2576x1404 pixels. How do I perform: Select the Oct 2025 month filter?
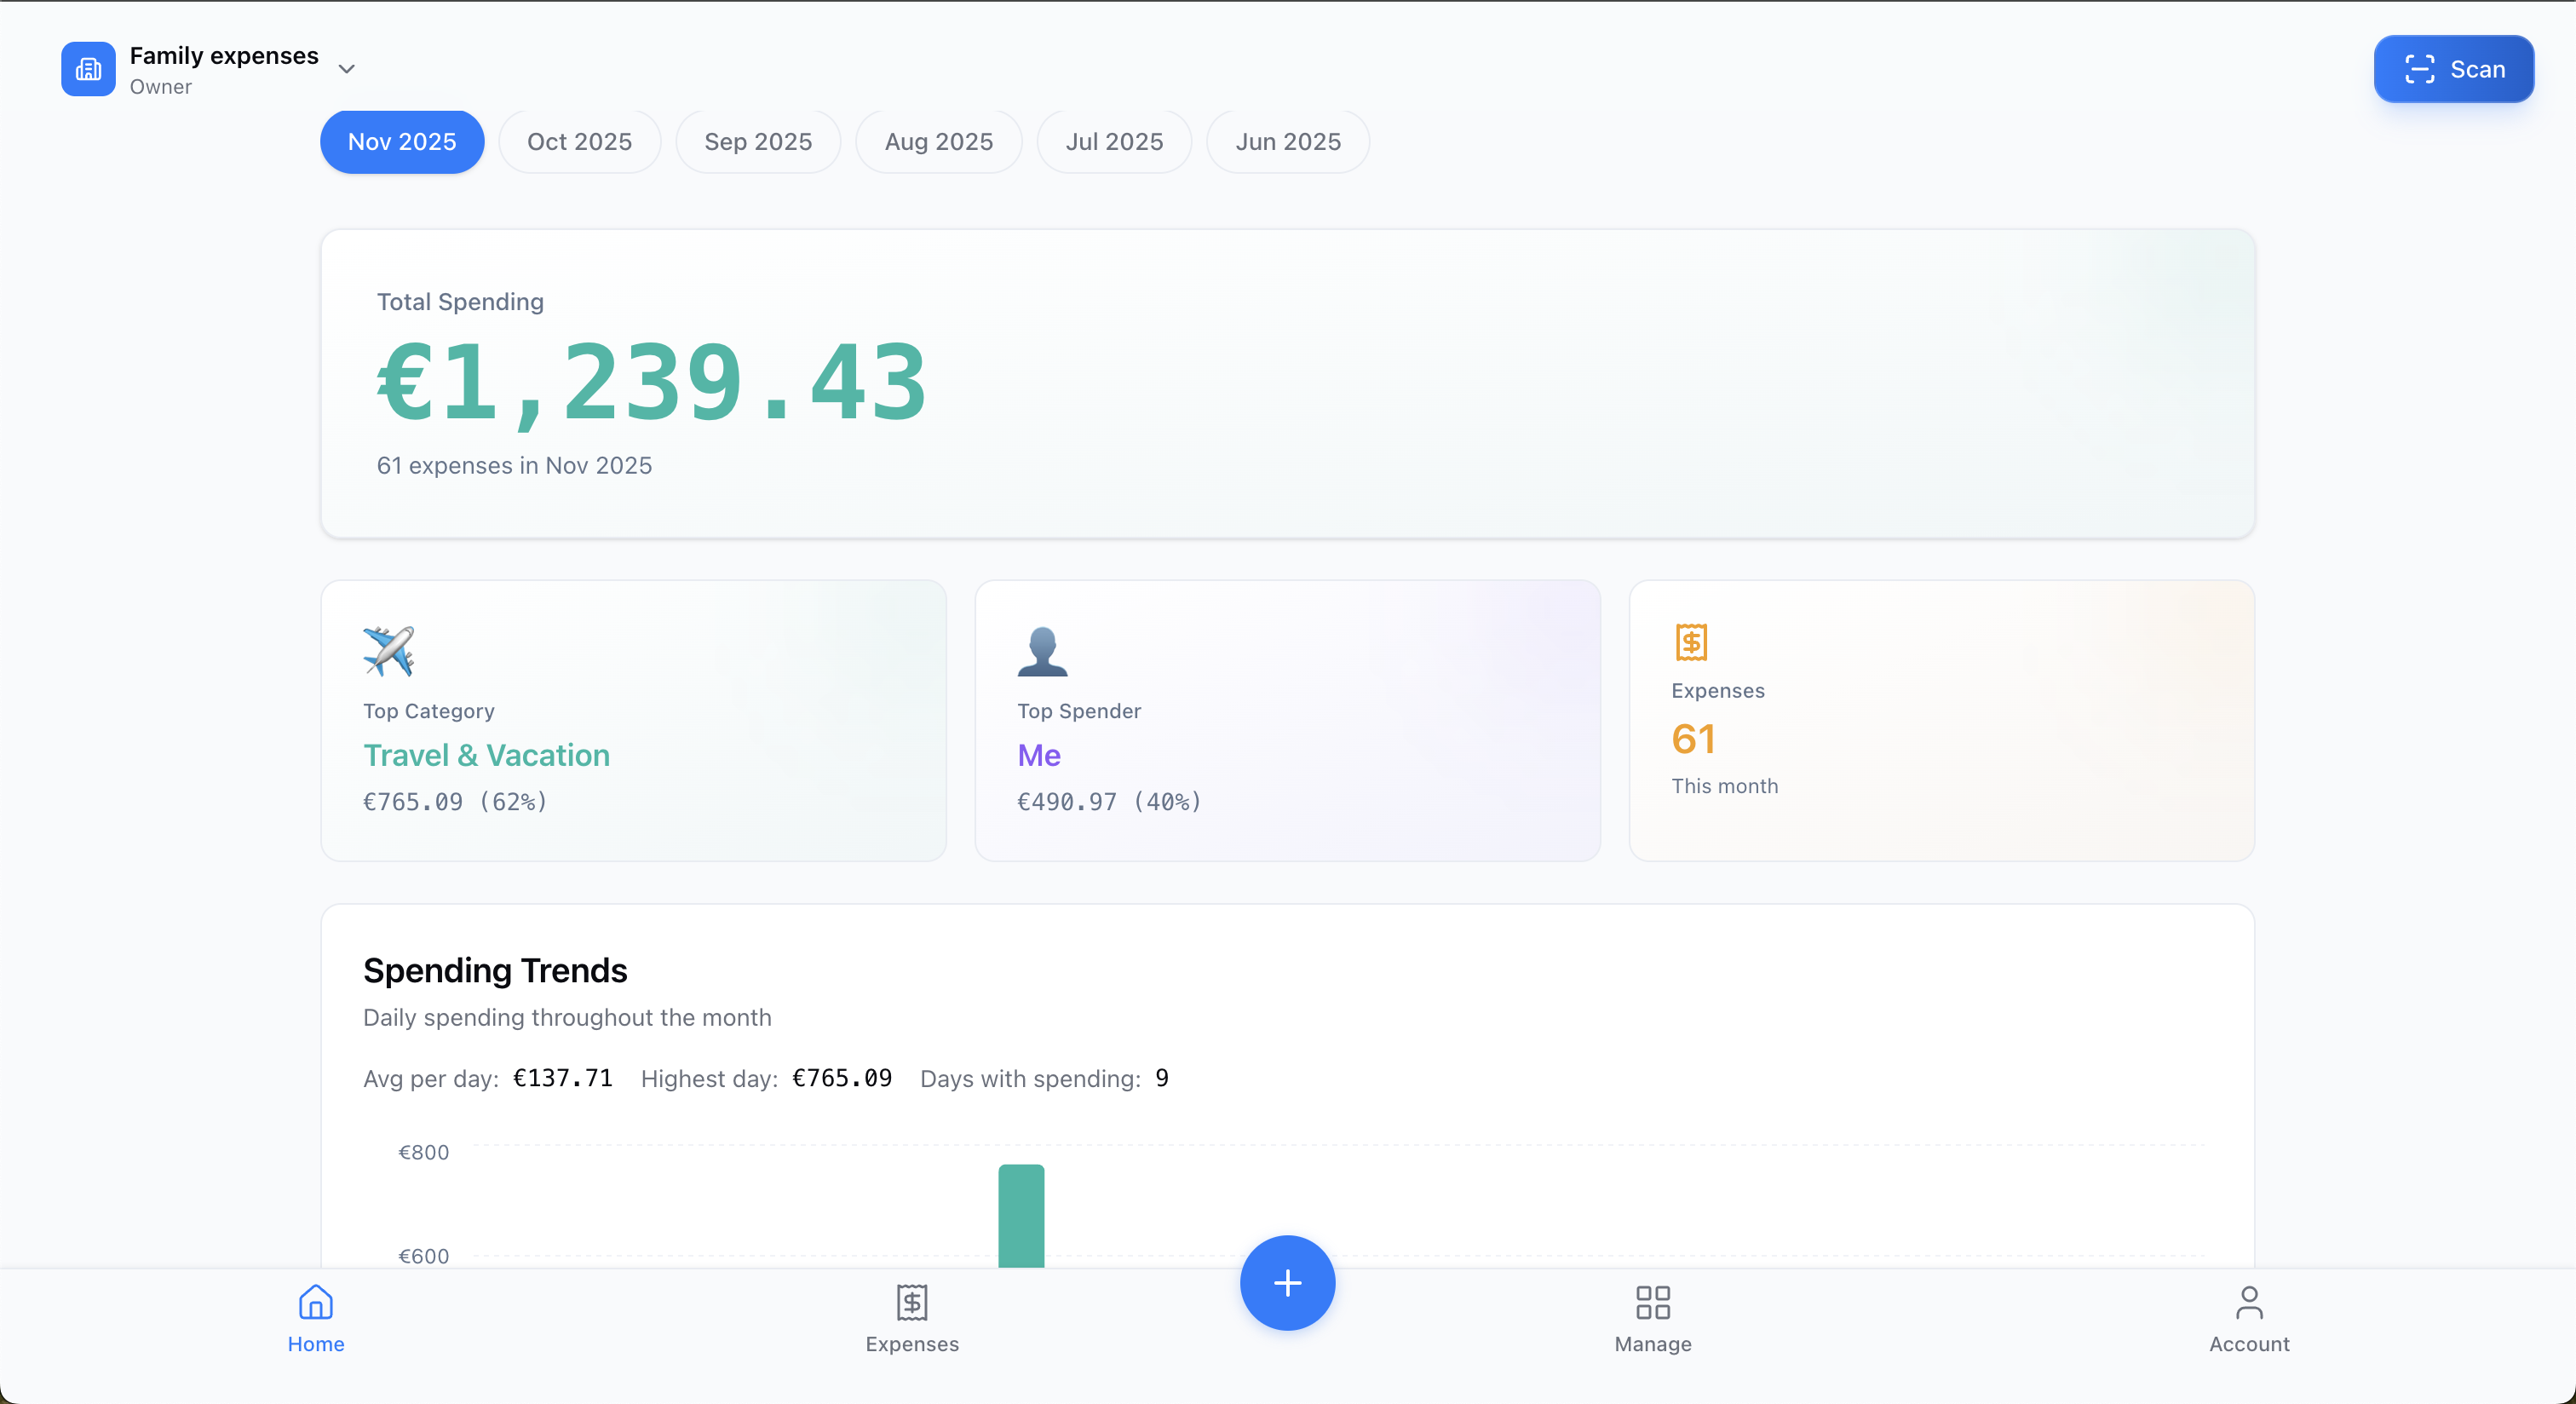click(x=579, y=142)
